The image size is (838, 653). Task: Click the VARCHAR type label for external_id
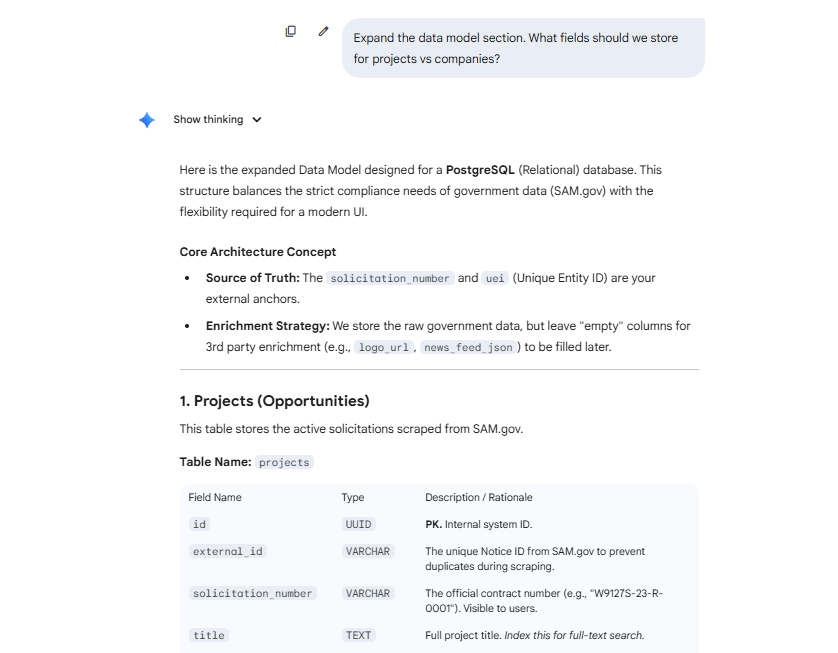368,551
